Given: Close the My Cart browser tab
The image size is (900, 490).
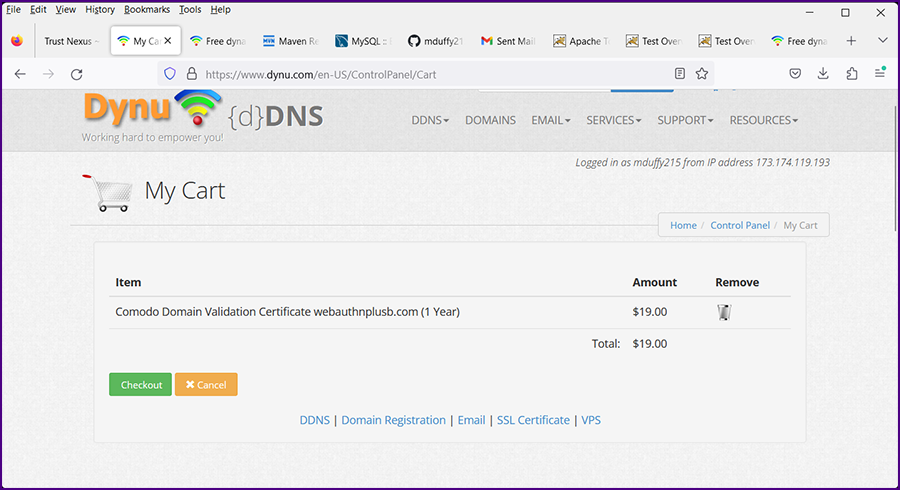Looking at the screenshot, I should 168,41.
